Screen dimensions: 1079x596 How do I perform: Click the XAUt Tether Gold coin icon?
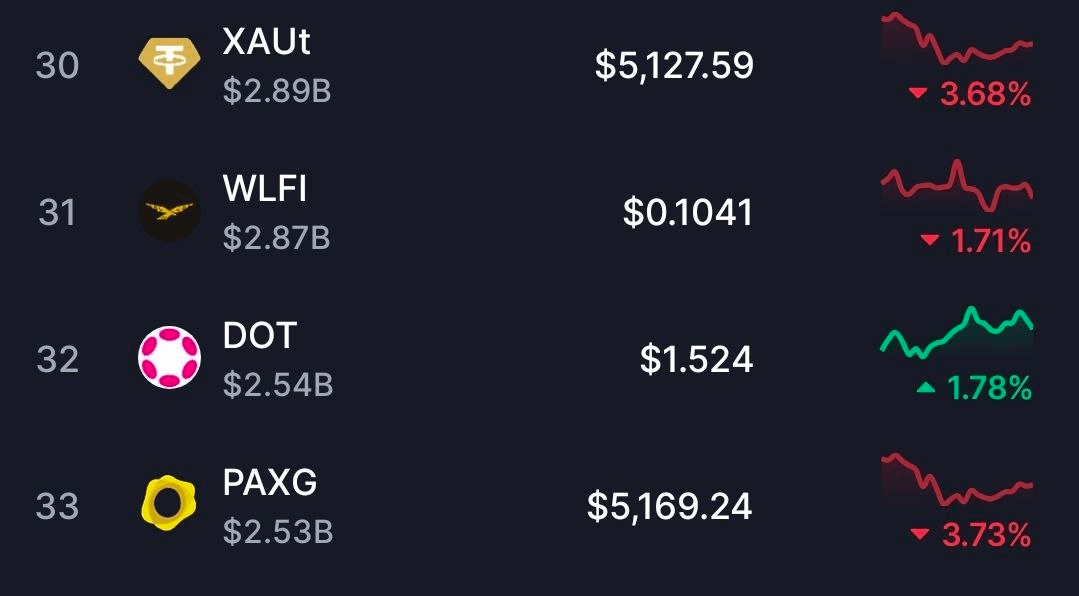coord(169,64)
